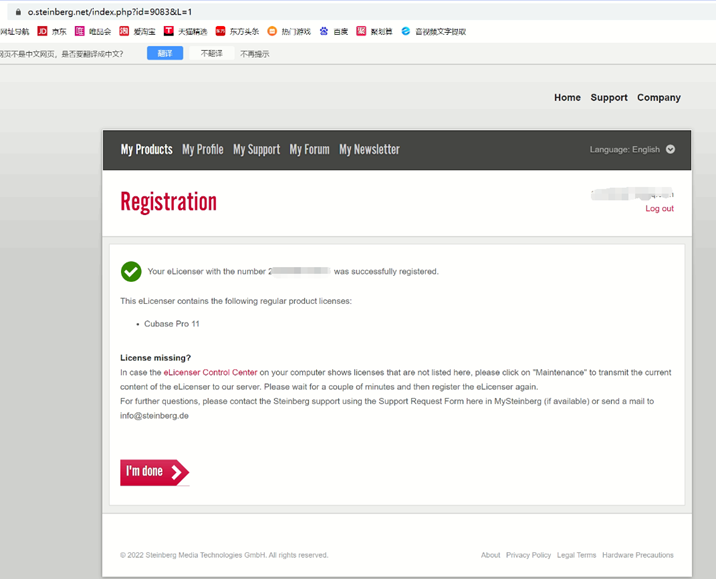This screenshot has height=579, width=716.
Task: Expand the Language: English dropdown
Action: coord(669,149)
